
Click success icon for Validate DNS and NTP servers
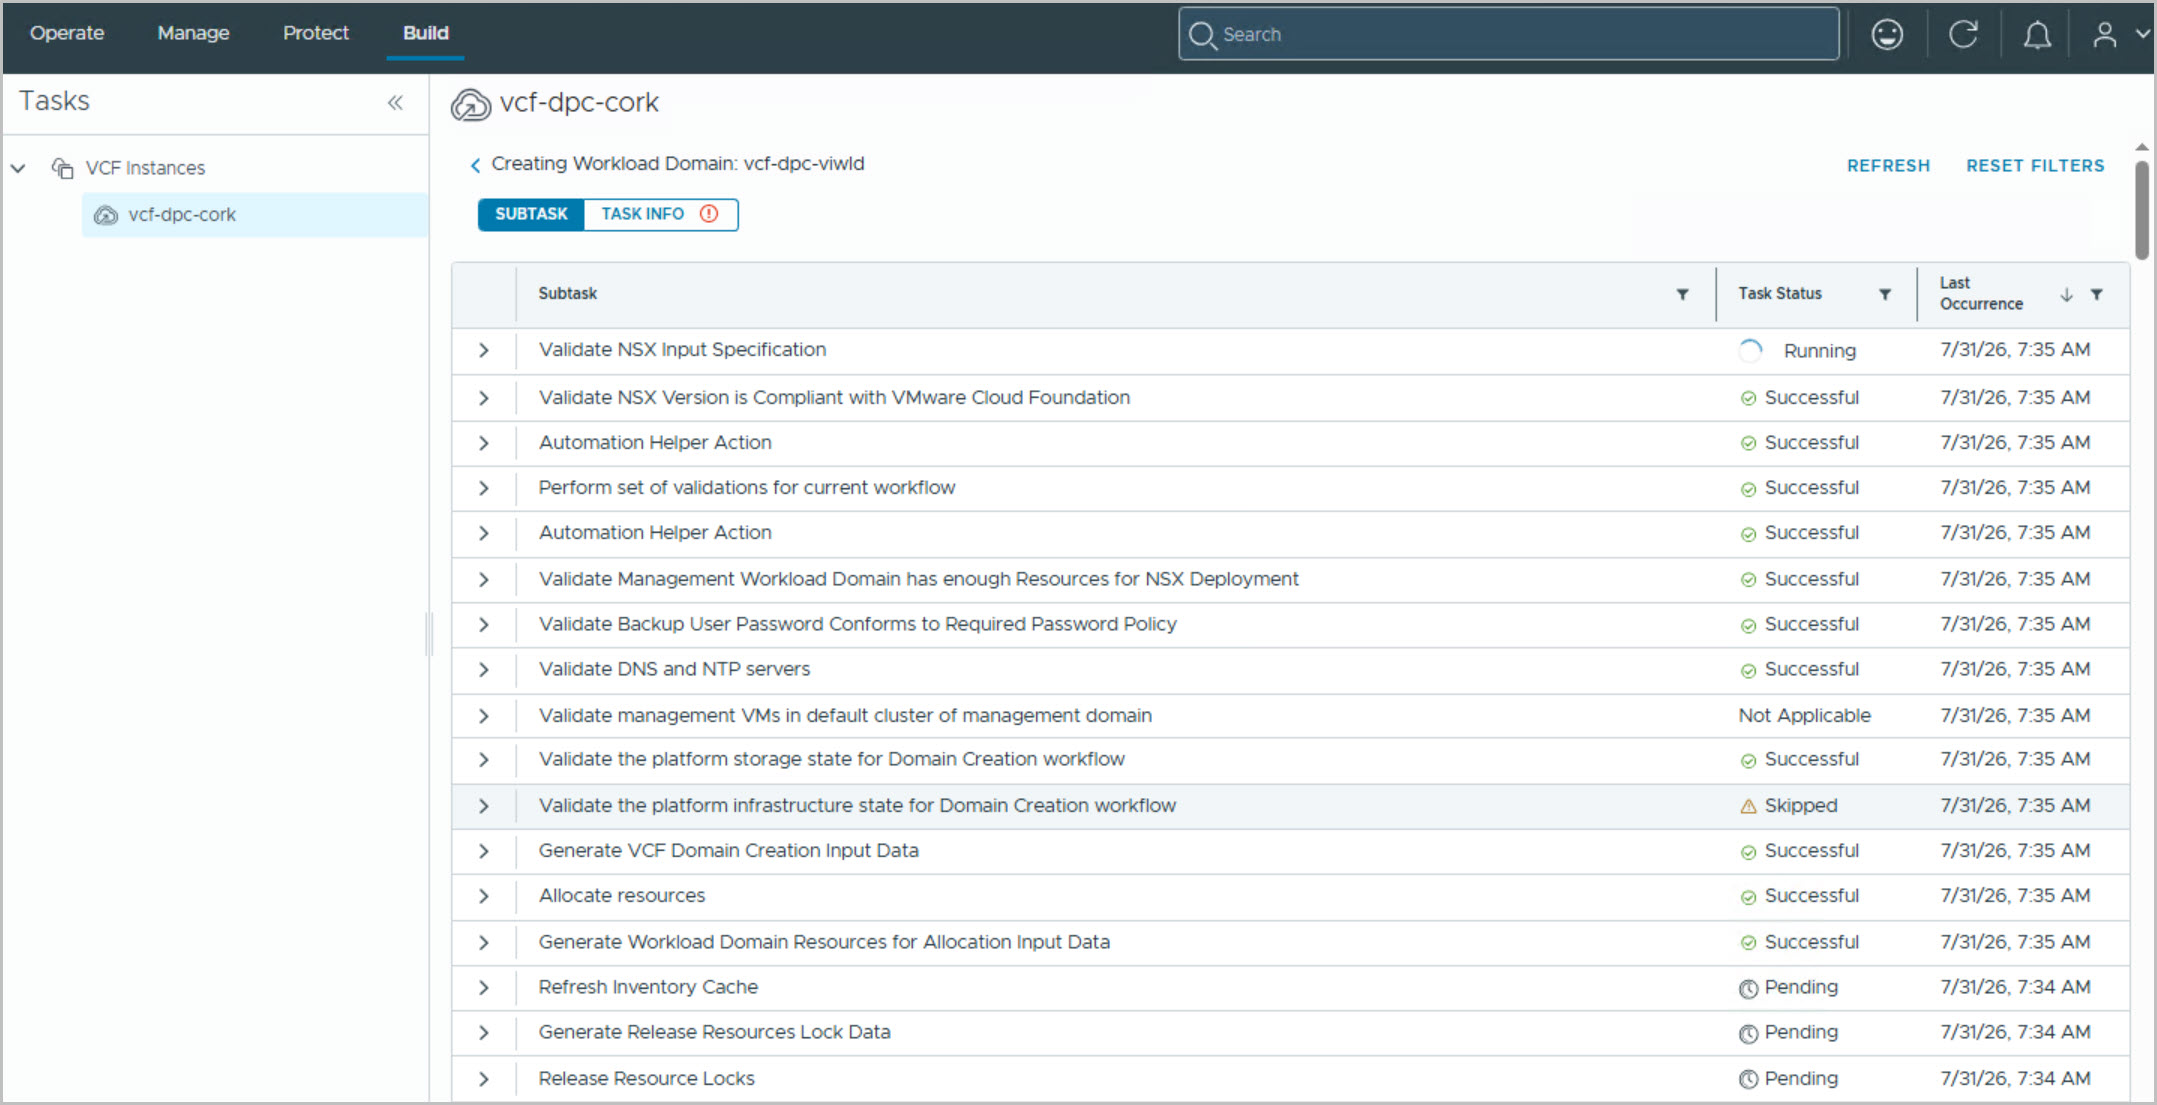tap(1748, 671)
